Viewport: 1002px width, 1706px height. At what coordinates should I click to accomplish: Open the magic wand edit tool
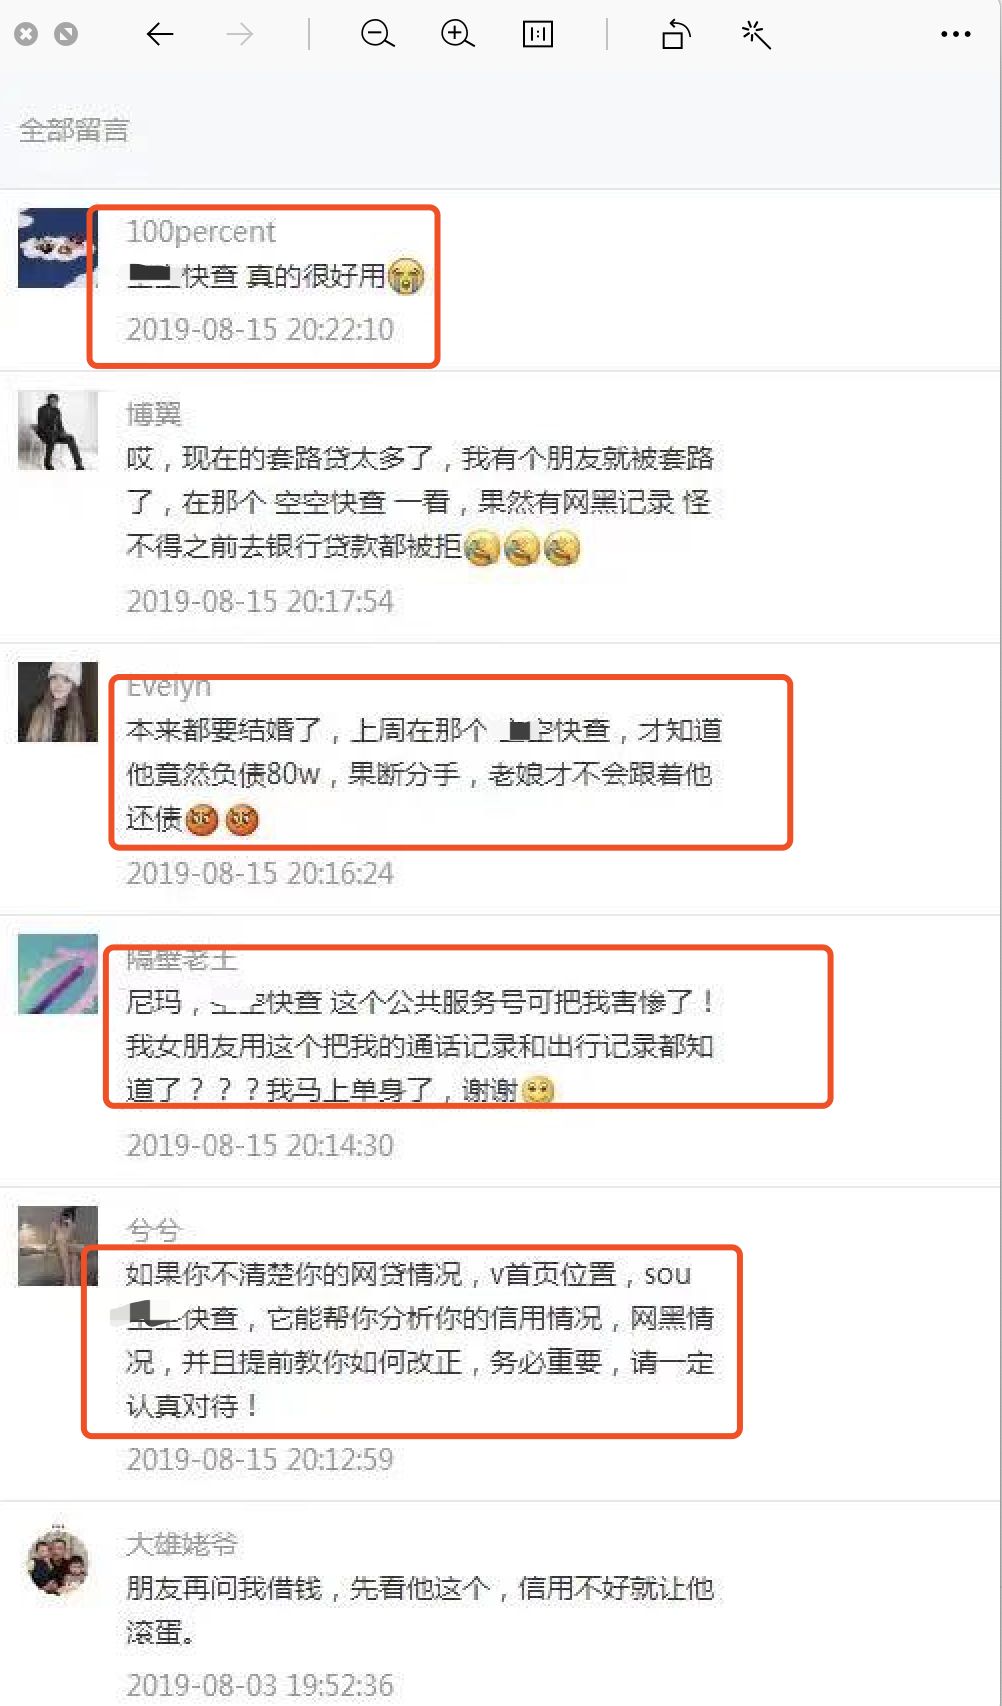pos(756,34)
